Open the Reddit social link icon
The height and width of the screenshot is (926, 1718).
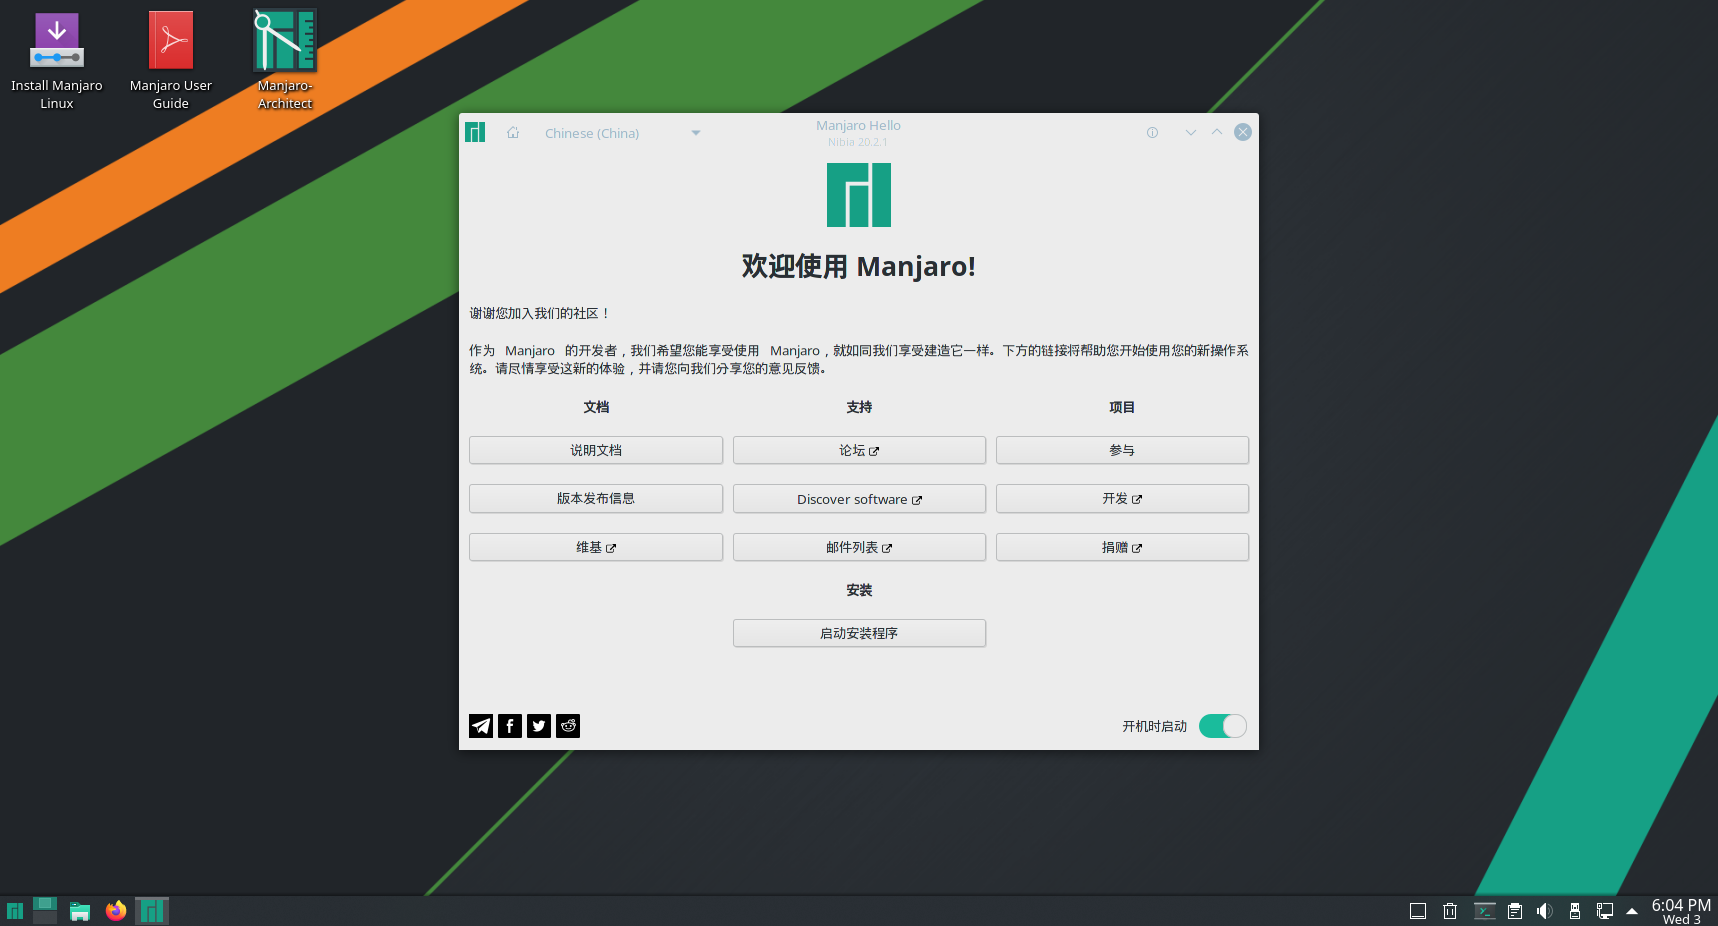(x=568, y=726)
